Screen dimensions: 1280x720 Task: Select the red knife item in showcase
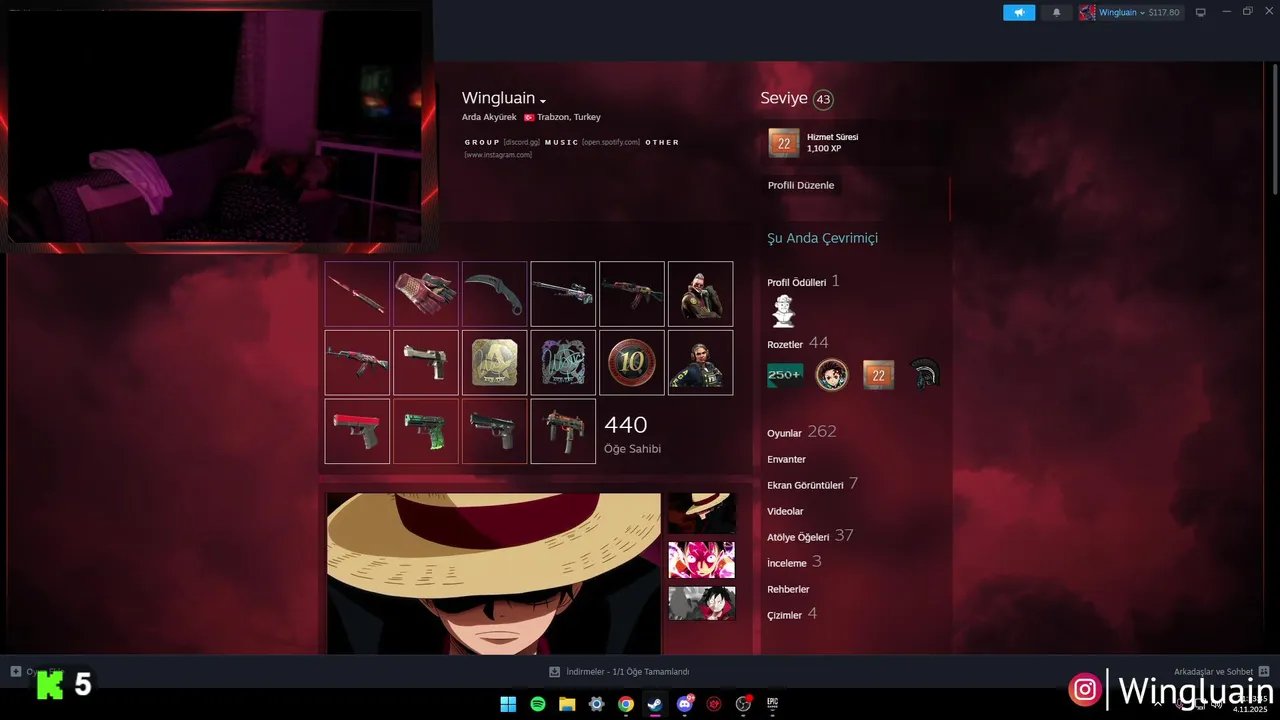pyautogui.click(x=357, y=294)
